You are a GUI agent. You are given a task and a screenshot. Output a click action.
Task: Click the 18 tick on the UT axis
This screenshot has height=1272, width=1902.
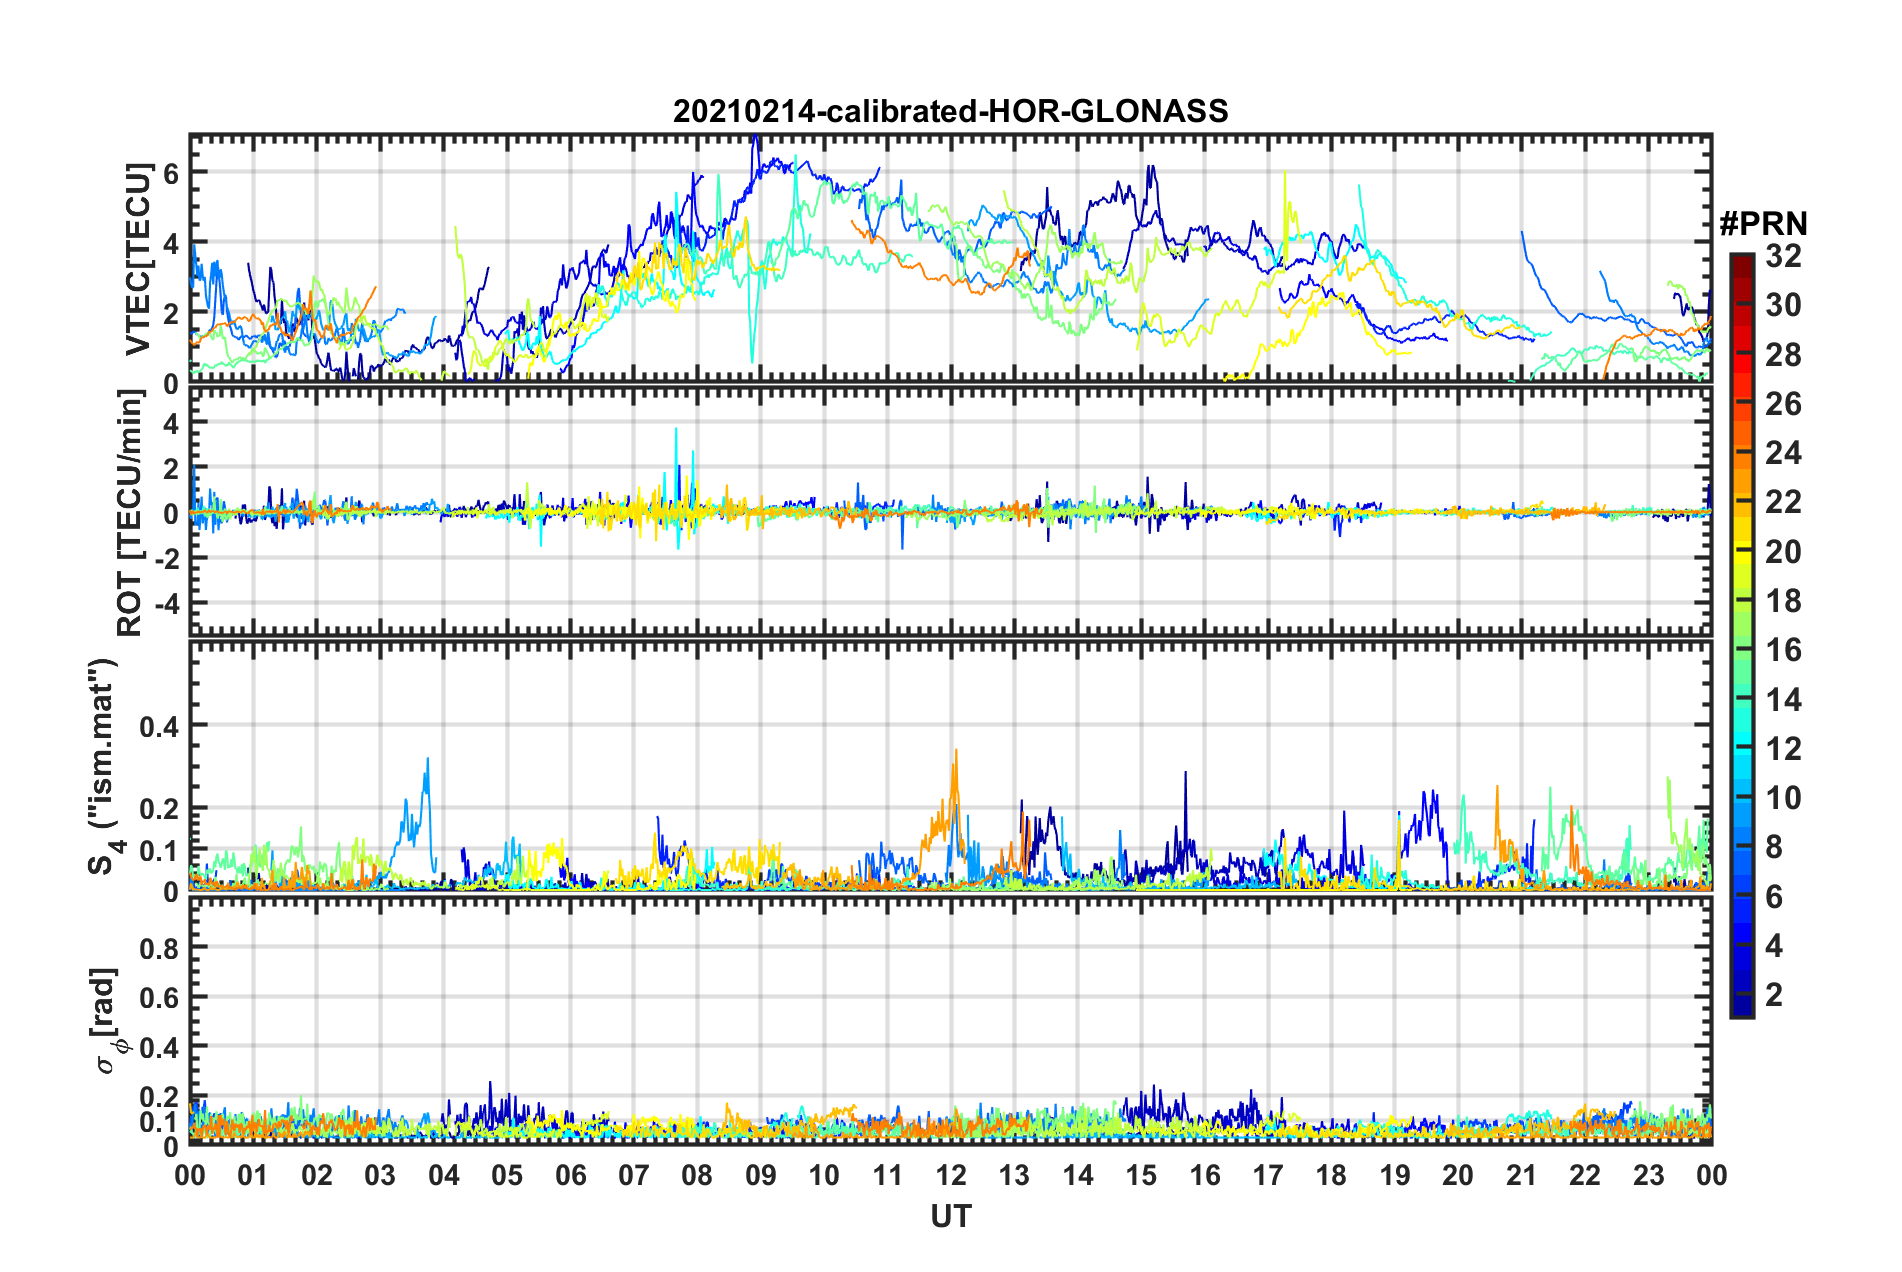click(1331, 1175)
